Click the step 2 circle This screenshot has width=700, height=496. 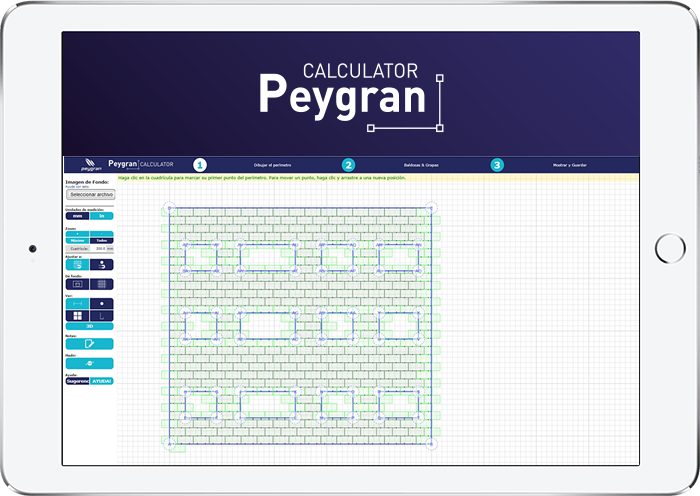point(348,165)
